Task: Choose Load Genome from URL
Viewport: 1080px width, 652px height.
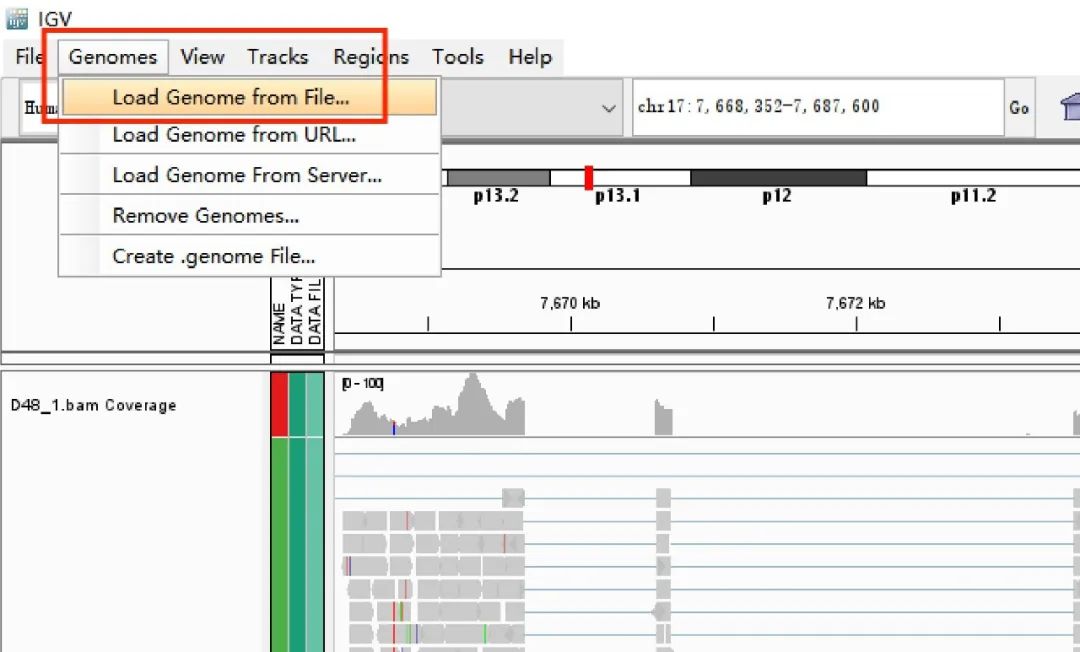Action: 249,135
